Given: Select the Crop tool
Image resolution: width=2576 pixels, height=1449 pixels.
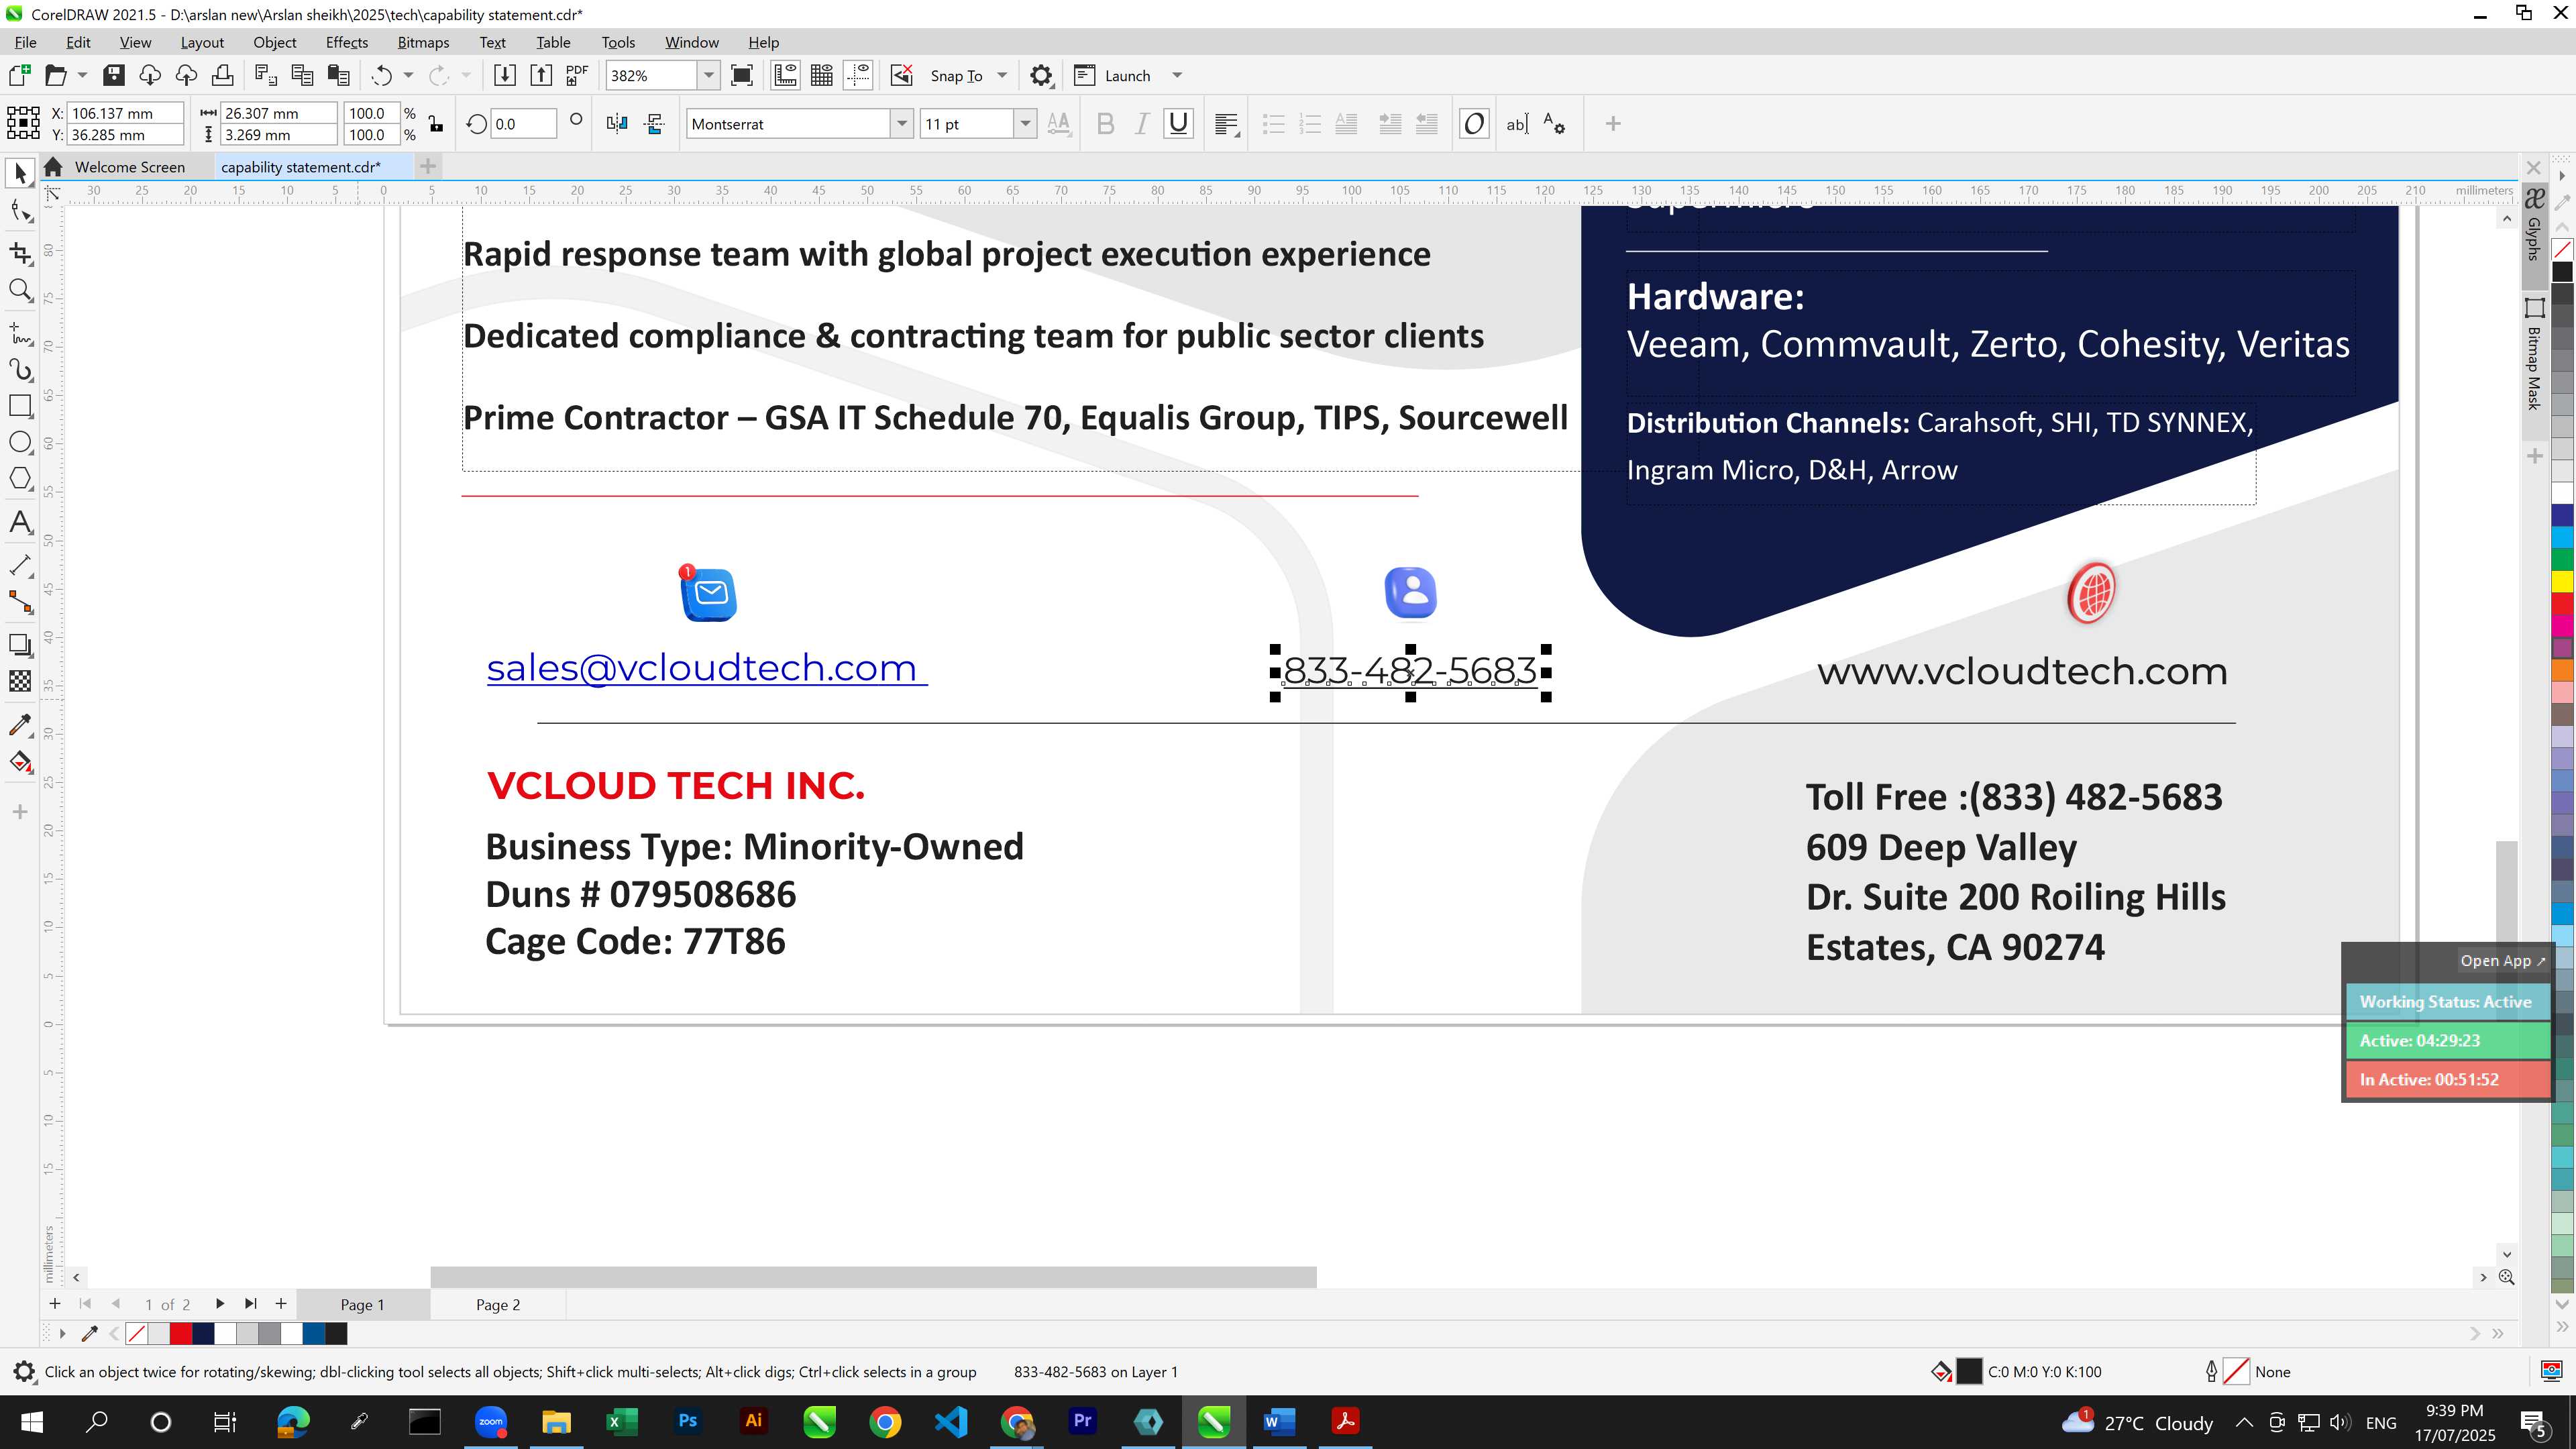Looking at the screenshot, I should pyautogui.click(x=20, y=252).
